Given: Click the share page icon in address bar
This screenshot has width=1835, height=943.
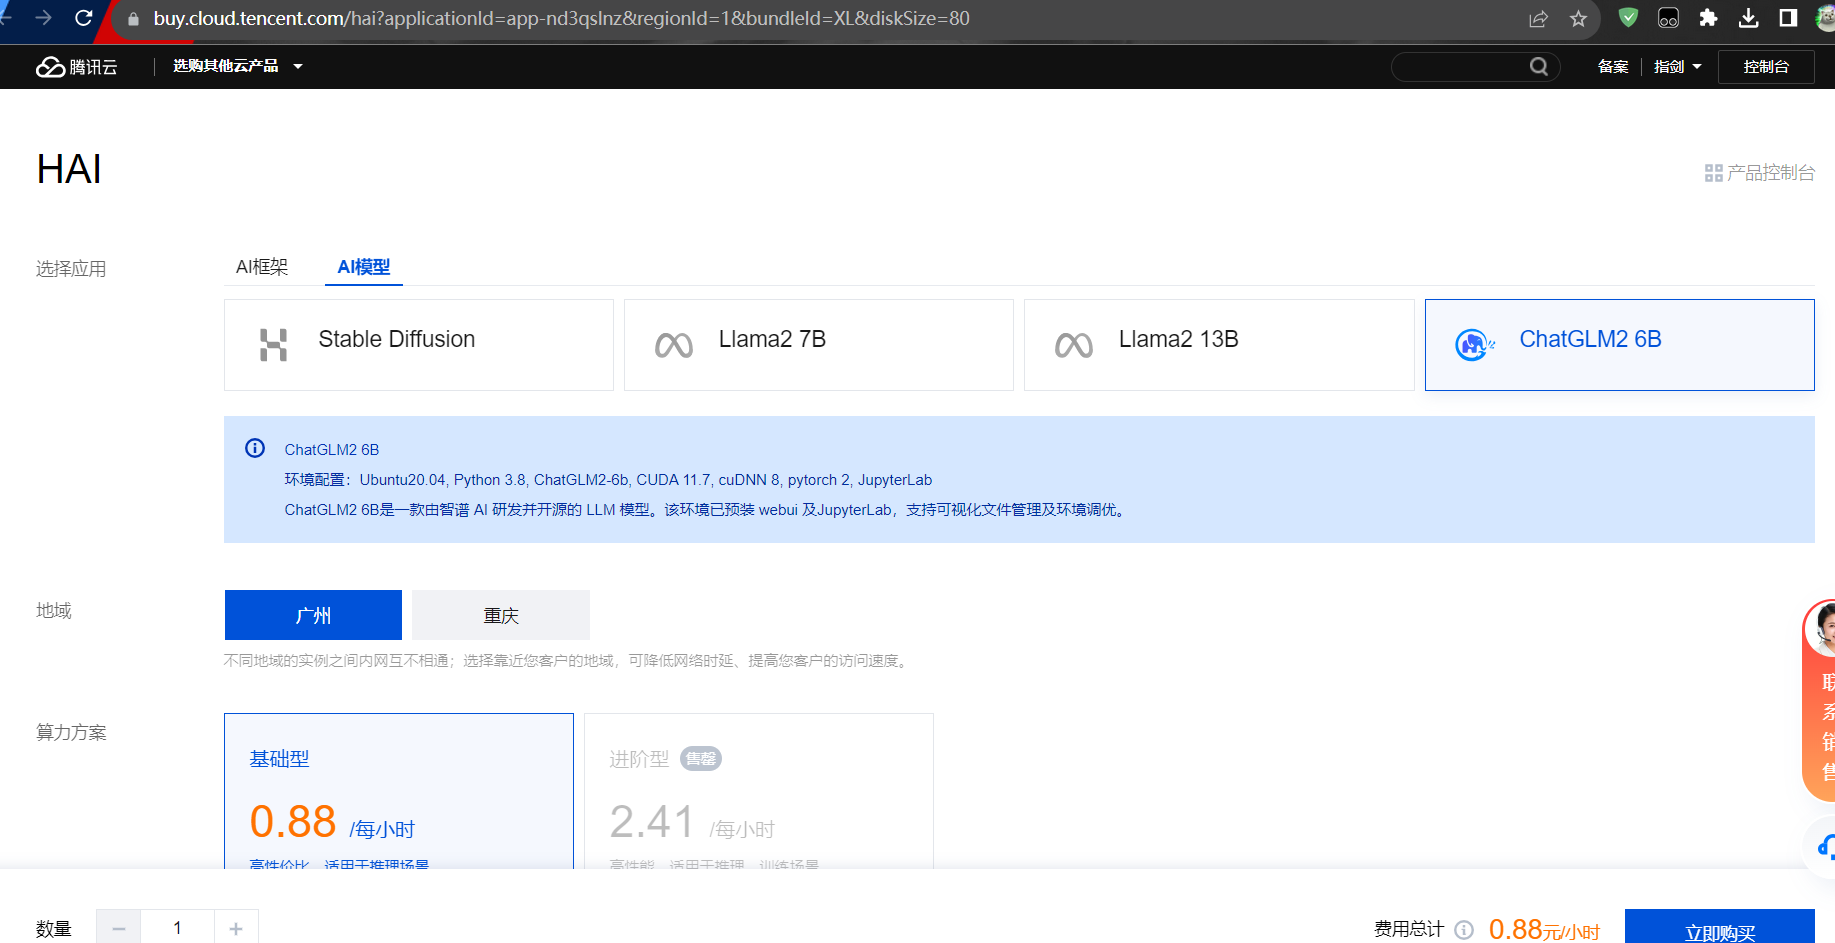Looking at the screenshot, I should (x=1538, y=19).
